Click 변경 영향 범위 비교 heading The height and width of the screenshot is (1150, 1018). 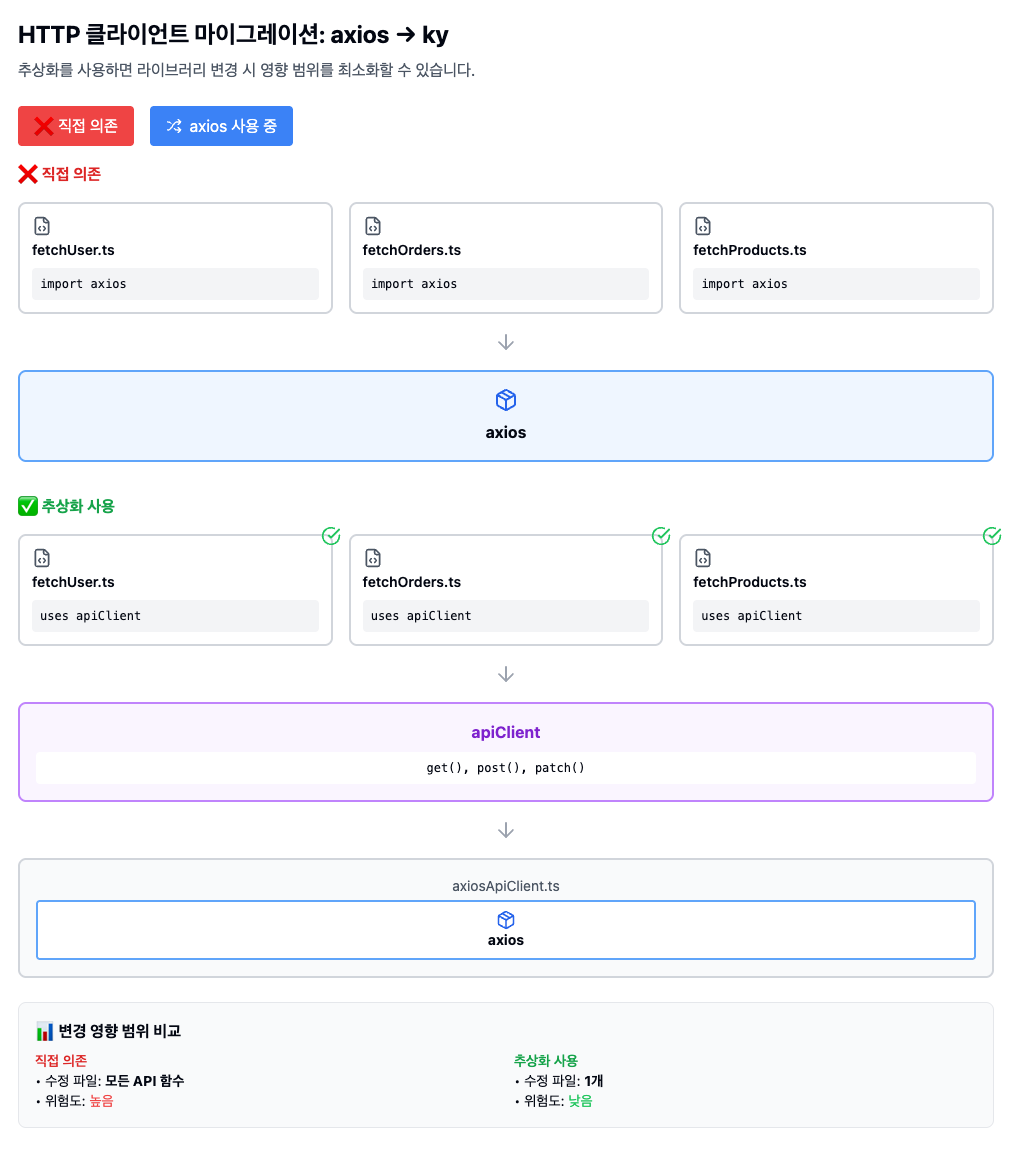[x=120, y=1031]
